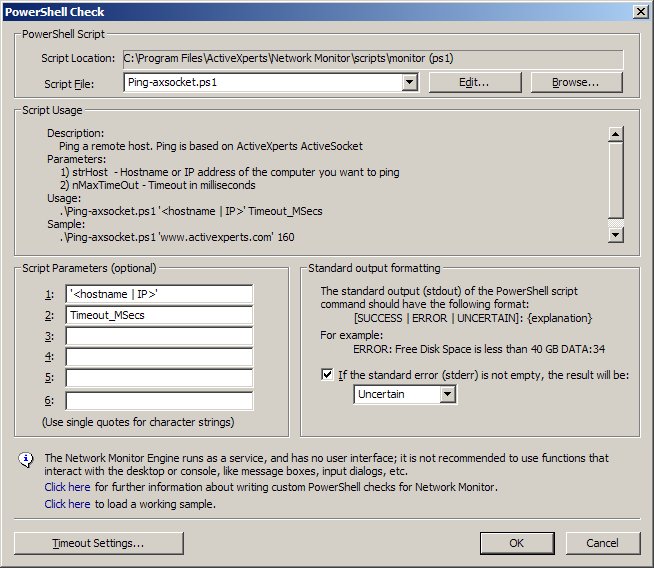The image size is (654, 568).
Task: Click the '[SUCCESS | ERROR | UNCERTAIN]' format text
Action: (473, 318)
